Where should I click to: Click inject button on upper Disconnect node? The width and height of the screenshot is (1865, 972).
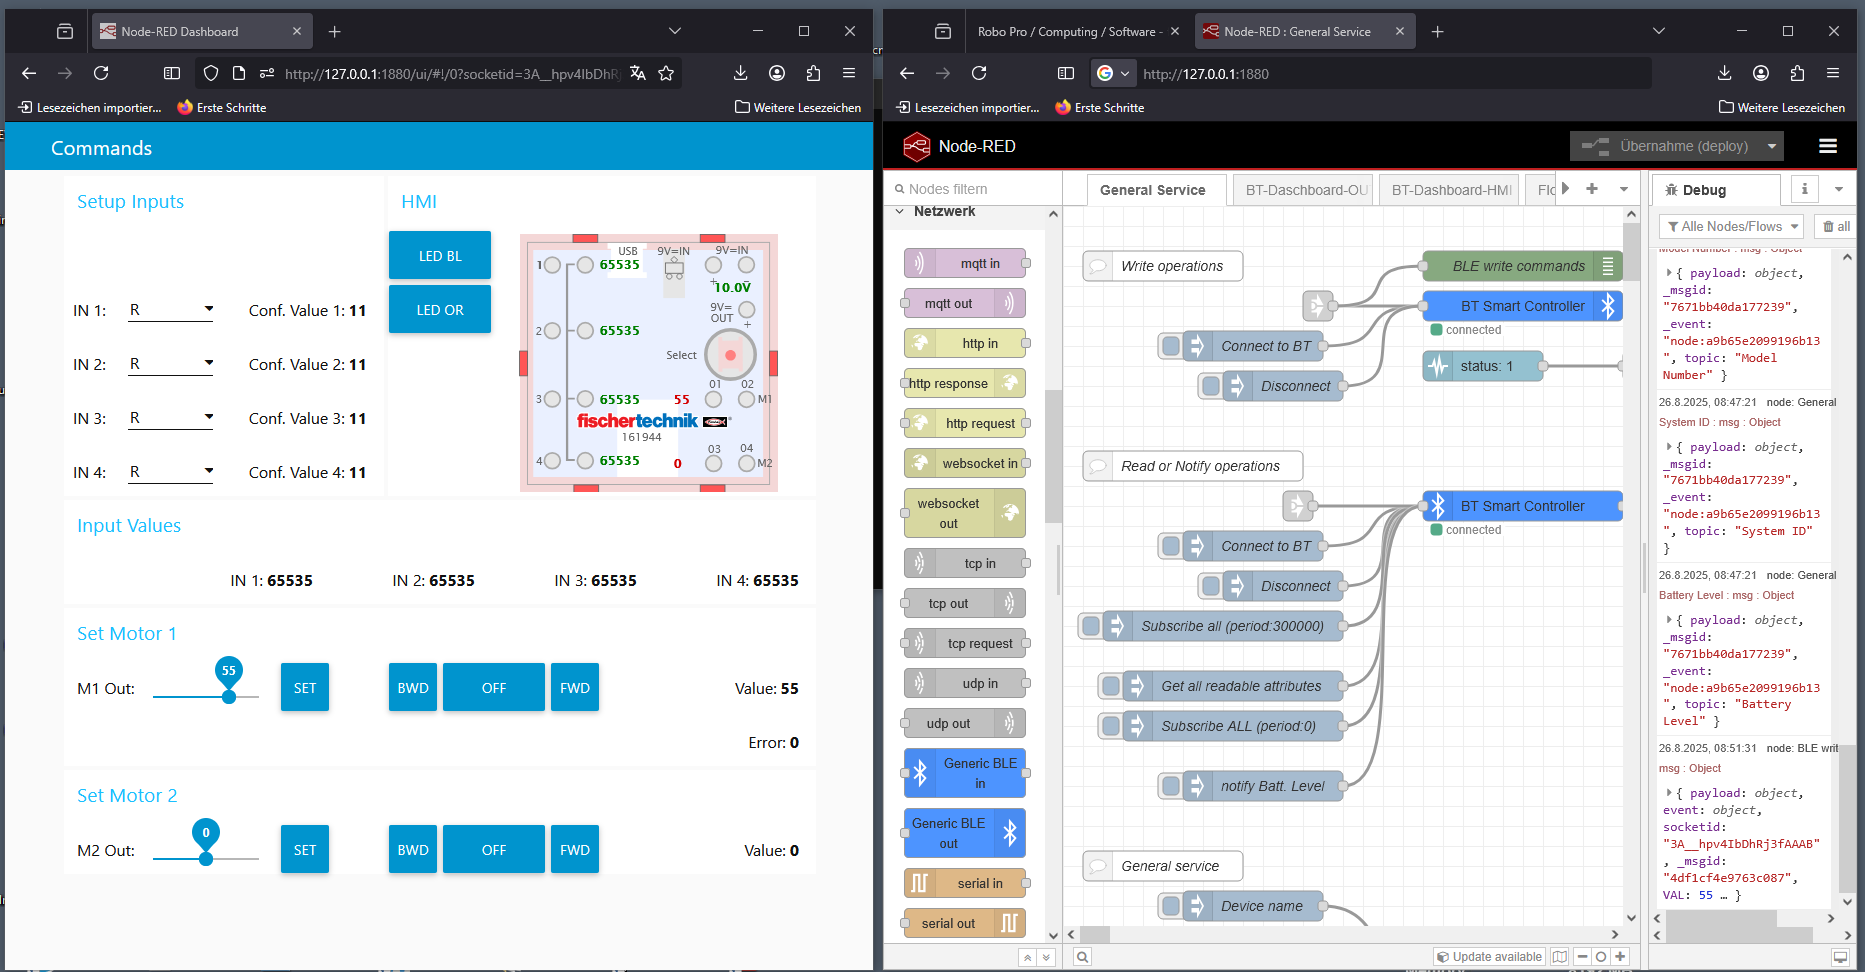click(x=1211, y=386)
